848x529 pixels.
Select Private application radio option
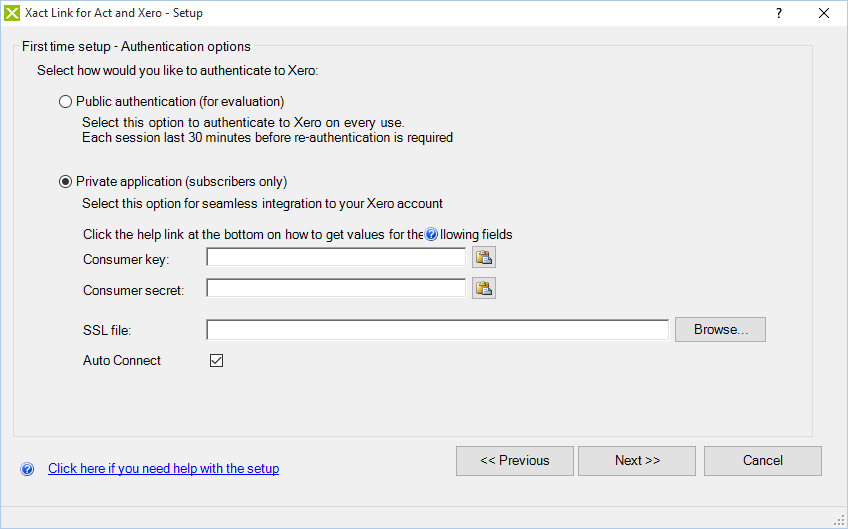[66, 181]
